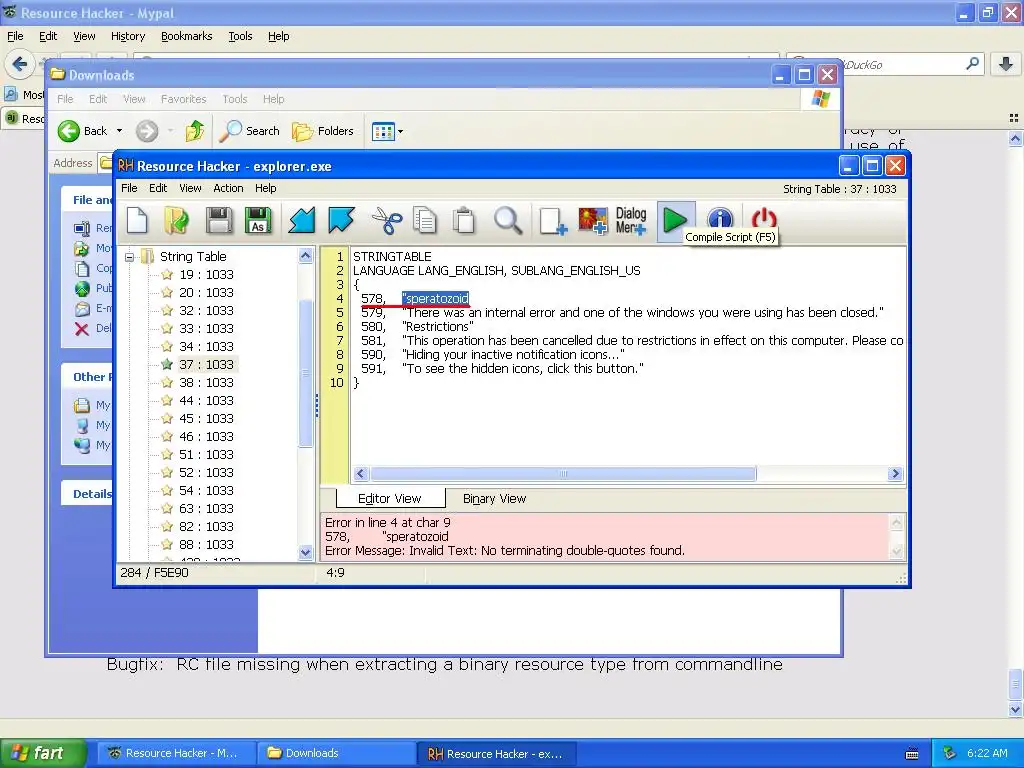Open the History menu in Mypal browser
The image size is (1024, 768).
click(x=128, y=36)
